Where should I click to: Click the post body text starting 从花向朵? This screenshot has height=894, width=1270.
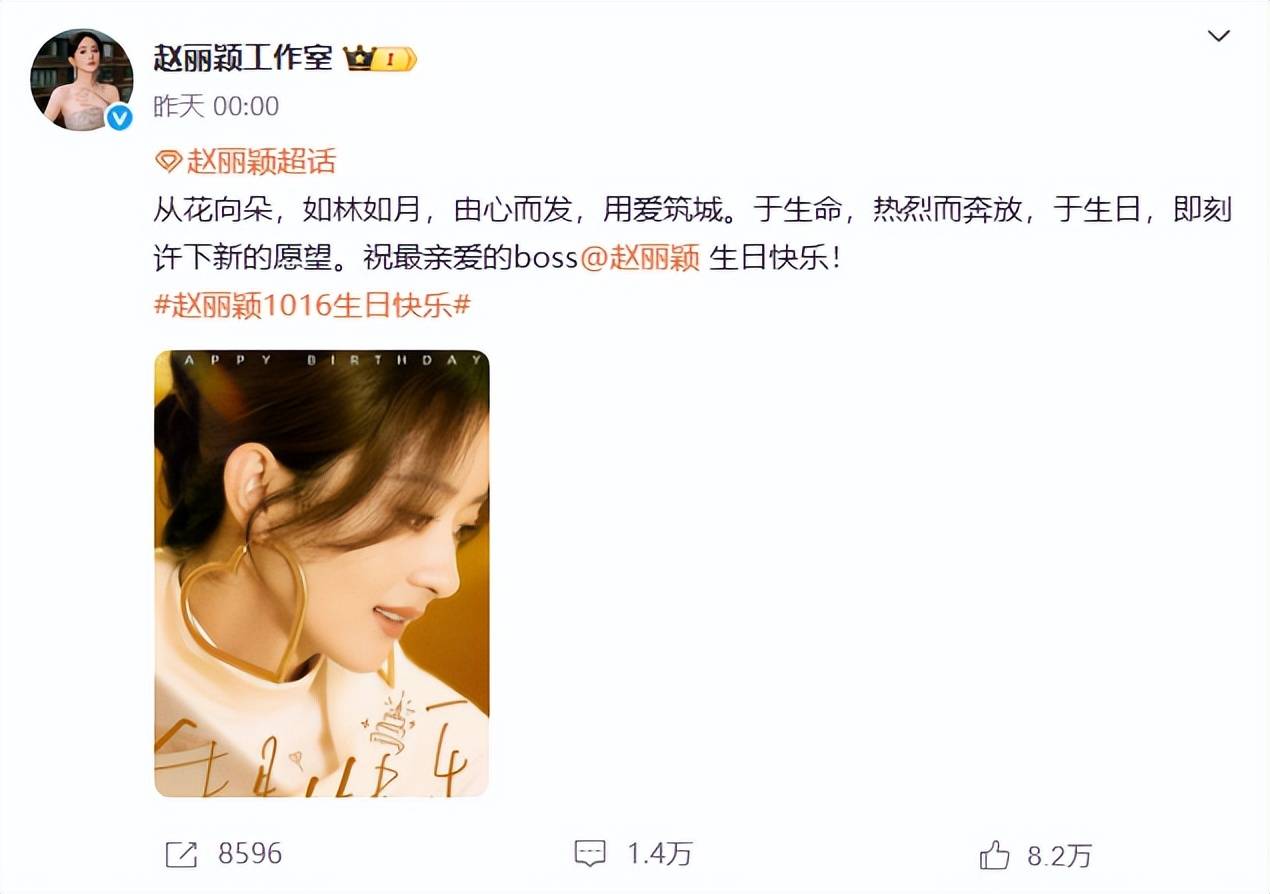point(692,234)
